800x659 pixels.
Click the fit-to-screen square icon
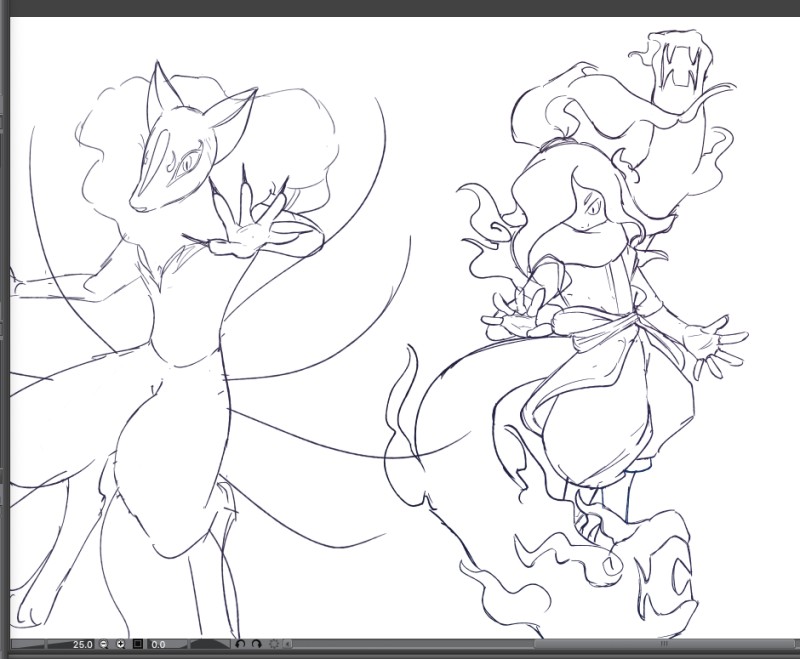[138, 644]
